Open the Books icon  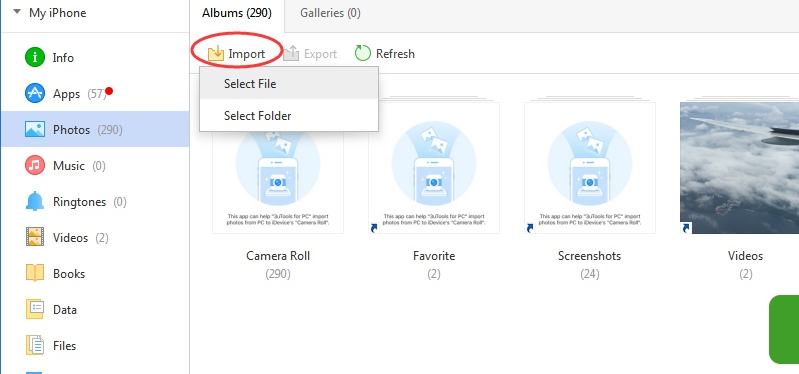point(35,274)
